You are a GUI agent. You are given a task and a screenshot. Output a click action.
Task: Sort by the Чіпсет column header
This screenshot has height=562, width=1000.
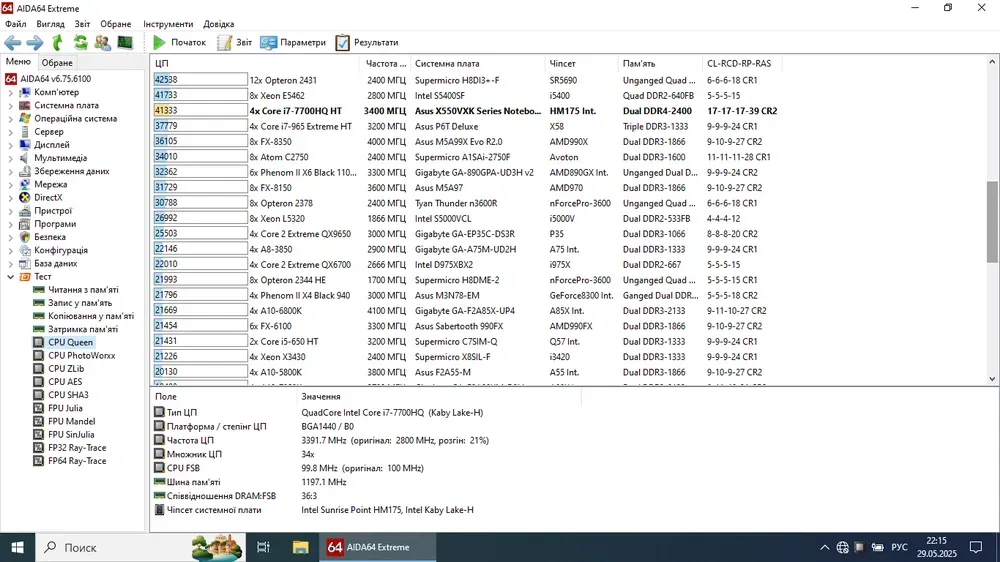(x=563, y=63)
